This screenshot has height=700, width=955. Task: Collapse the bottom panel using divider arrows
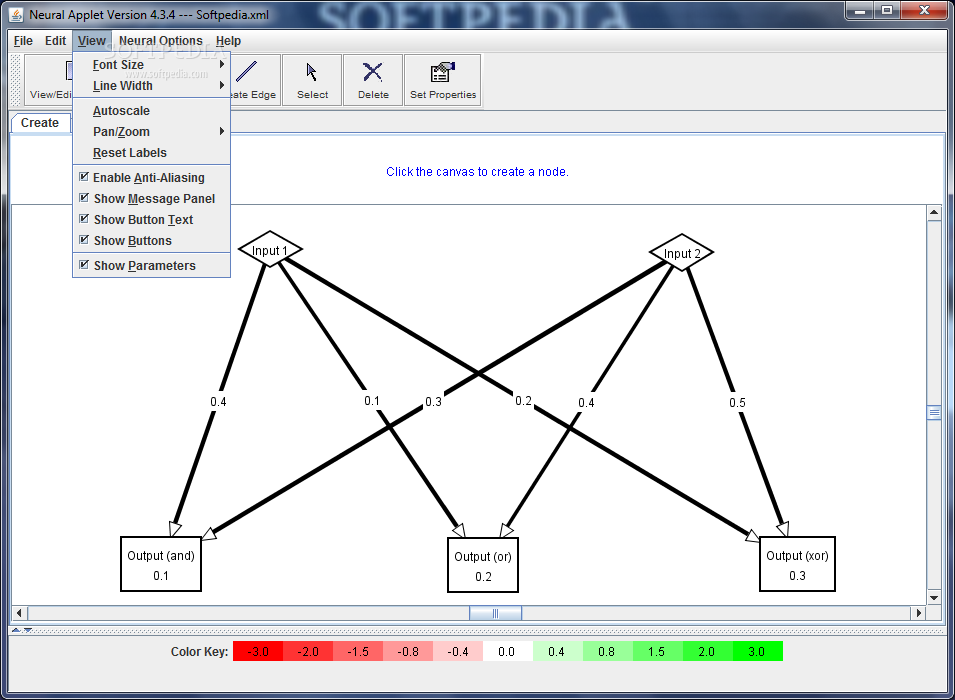point(27,630)
